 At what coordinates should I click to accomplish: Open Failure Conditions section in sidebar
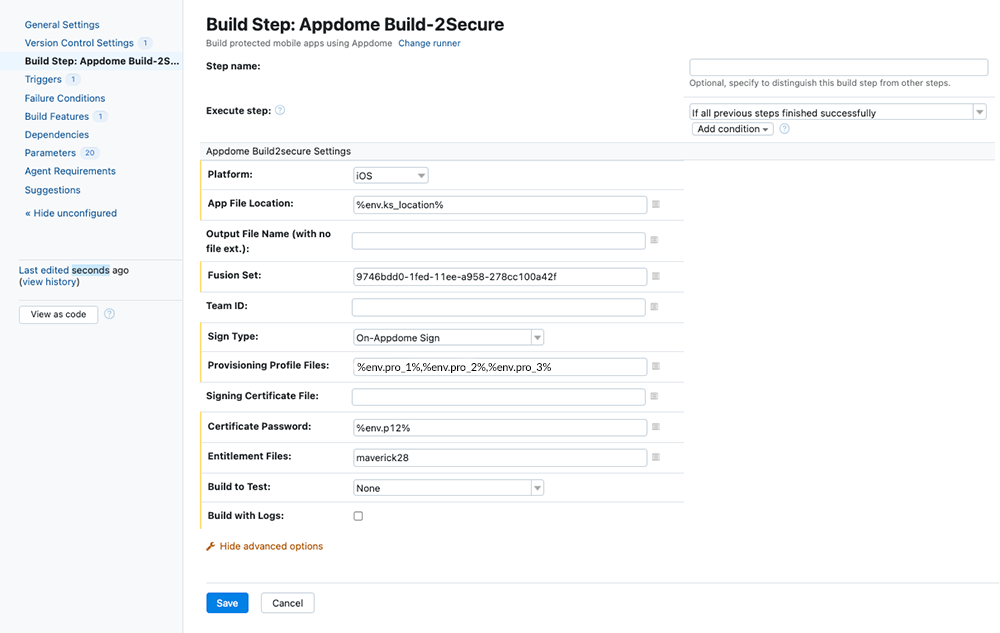click(x=65, y=98)
